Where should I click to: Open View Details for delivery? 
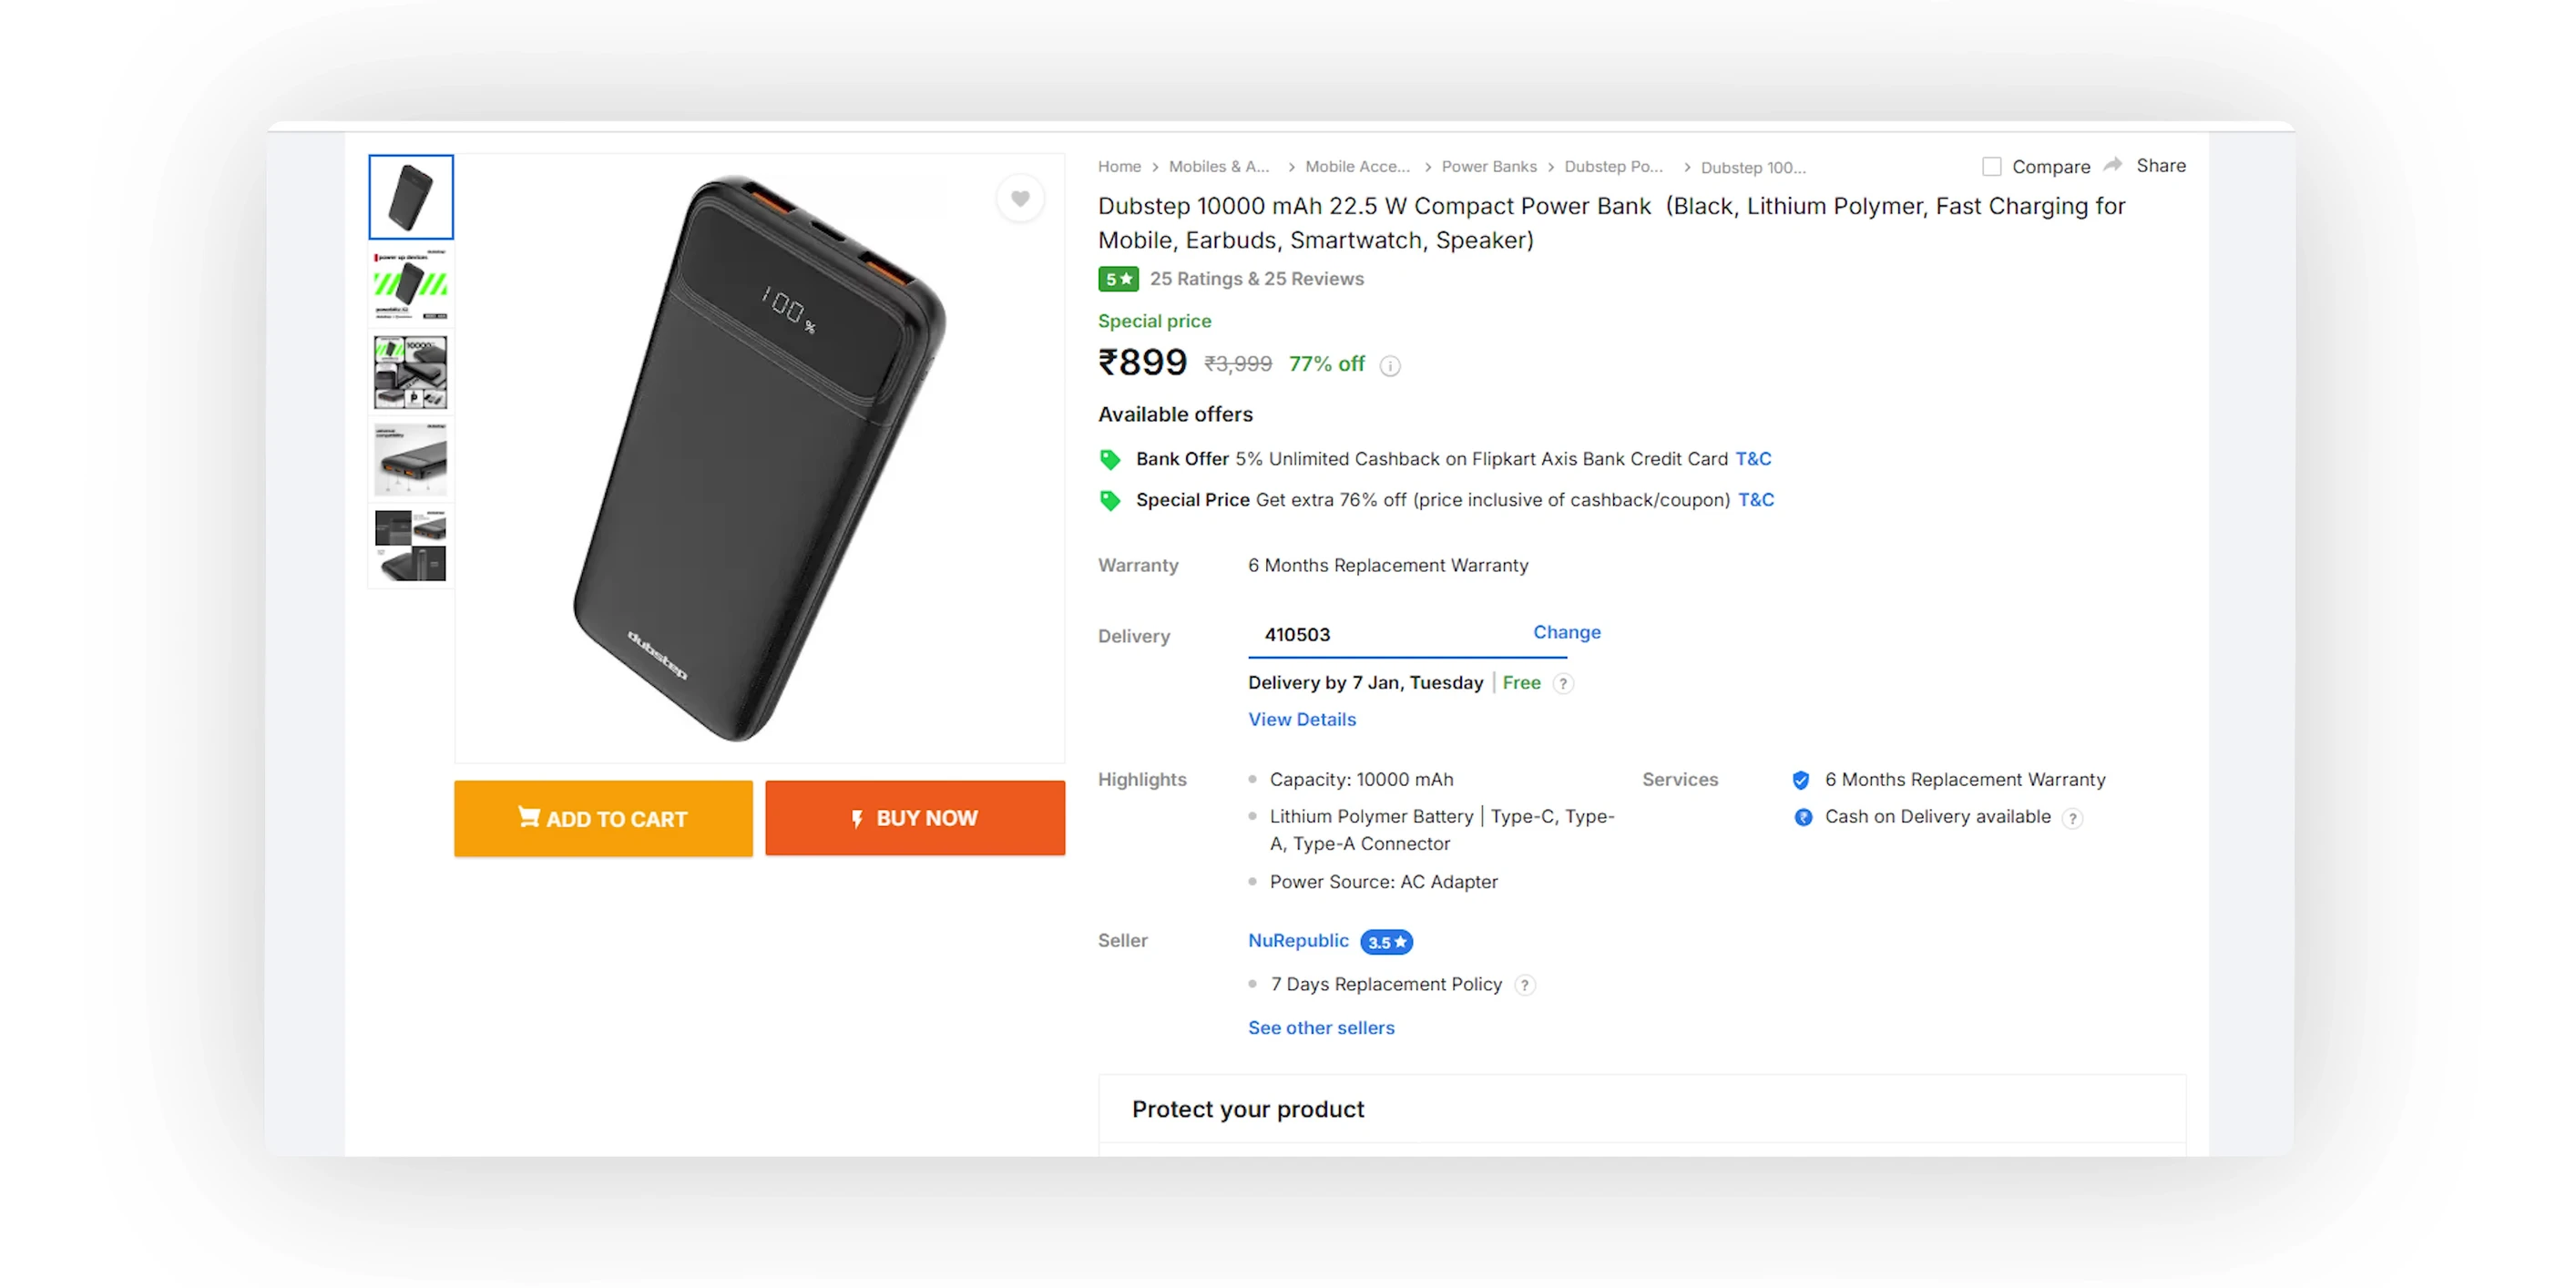pyautogui.click(x=1302, y=720)
